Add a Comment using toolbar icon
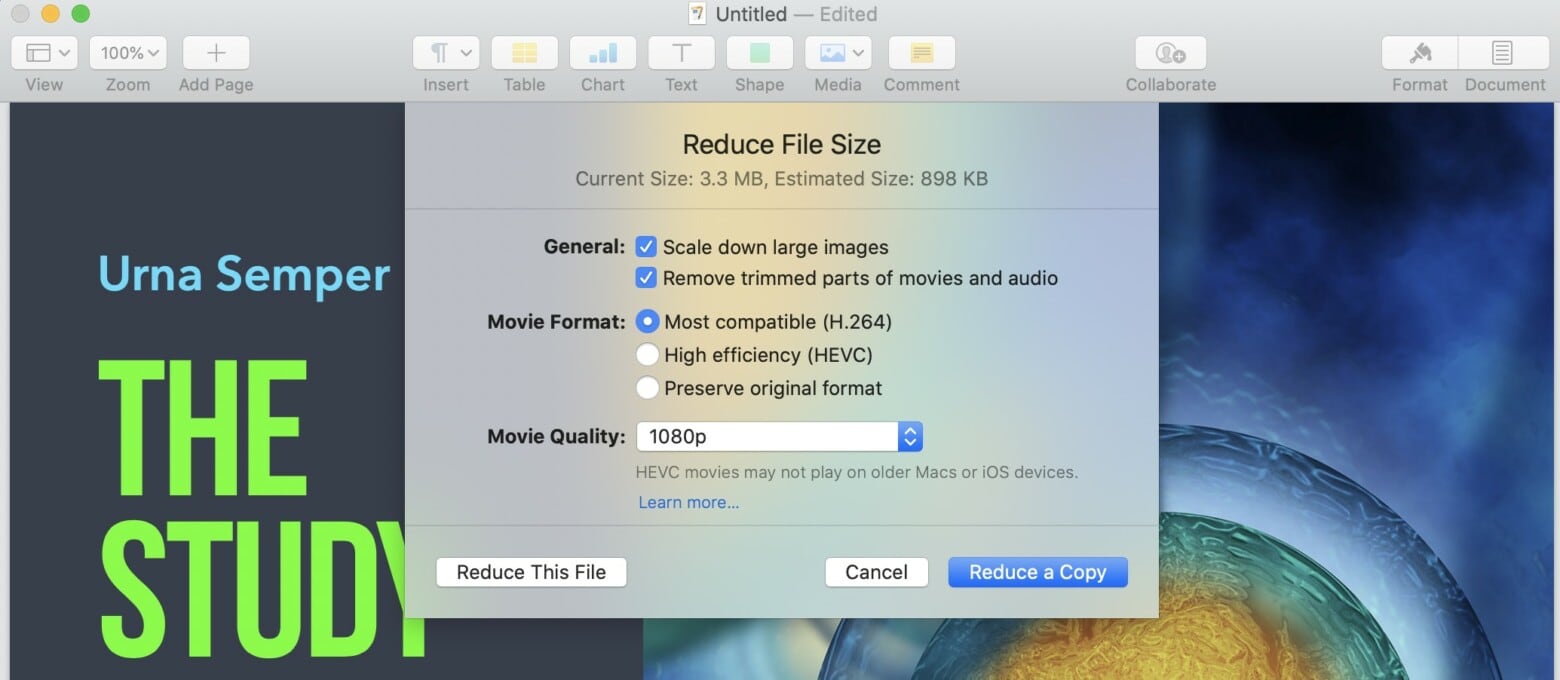The height and width of the screenshot is (680, 1560). coord(921,53)
